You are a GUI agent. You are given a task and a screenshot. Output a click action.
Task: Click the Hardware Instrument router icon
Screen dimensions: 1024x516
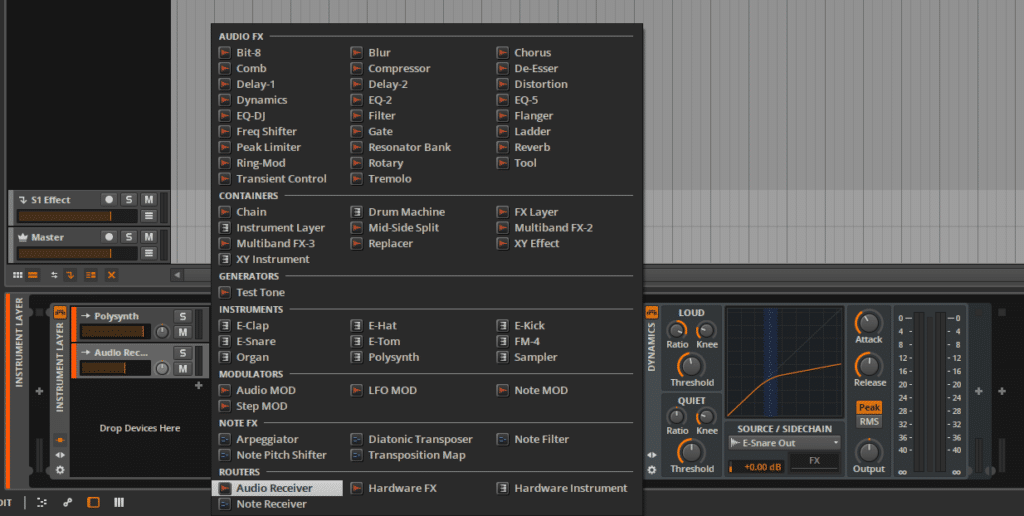[502, 488]
